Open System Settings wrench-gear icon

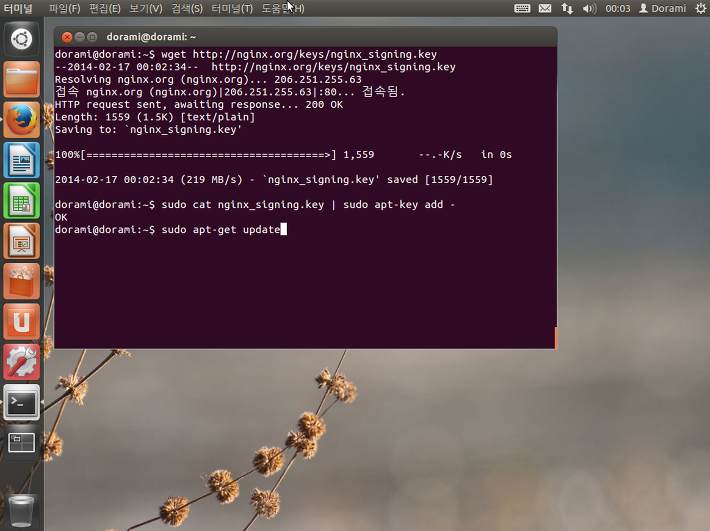tap(21, 362)
